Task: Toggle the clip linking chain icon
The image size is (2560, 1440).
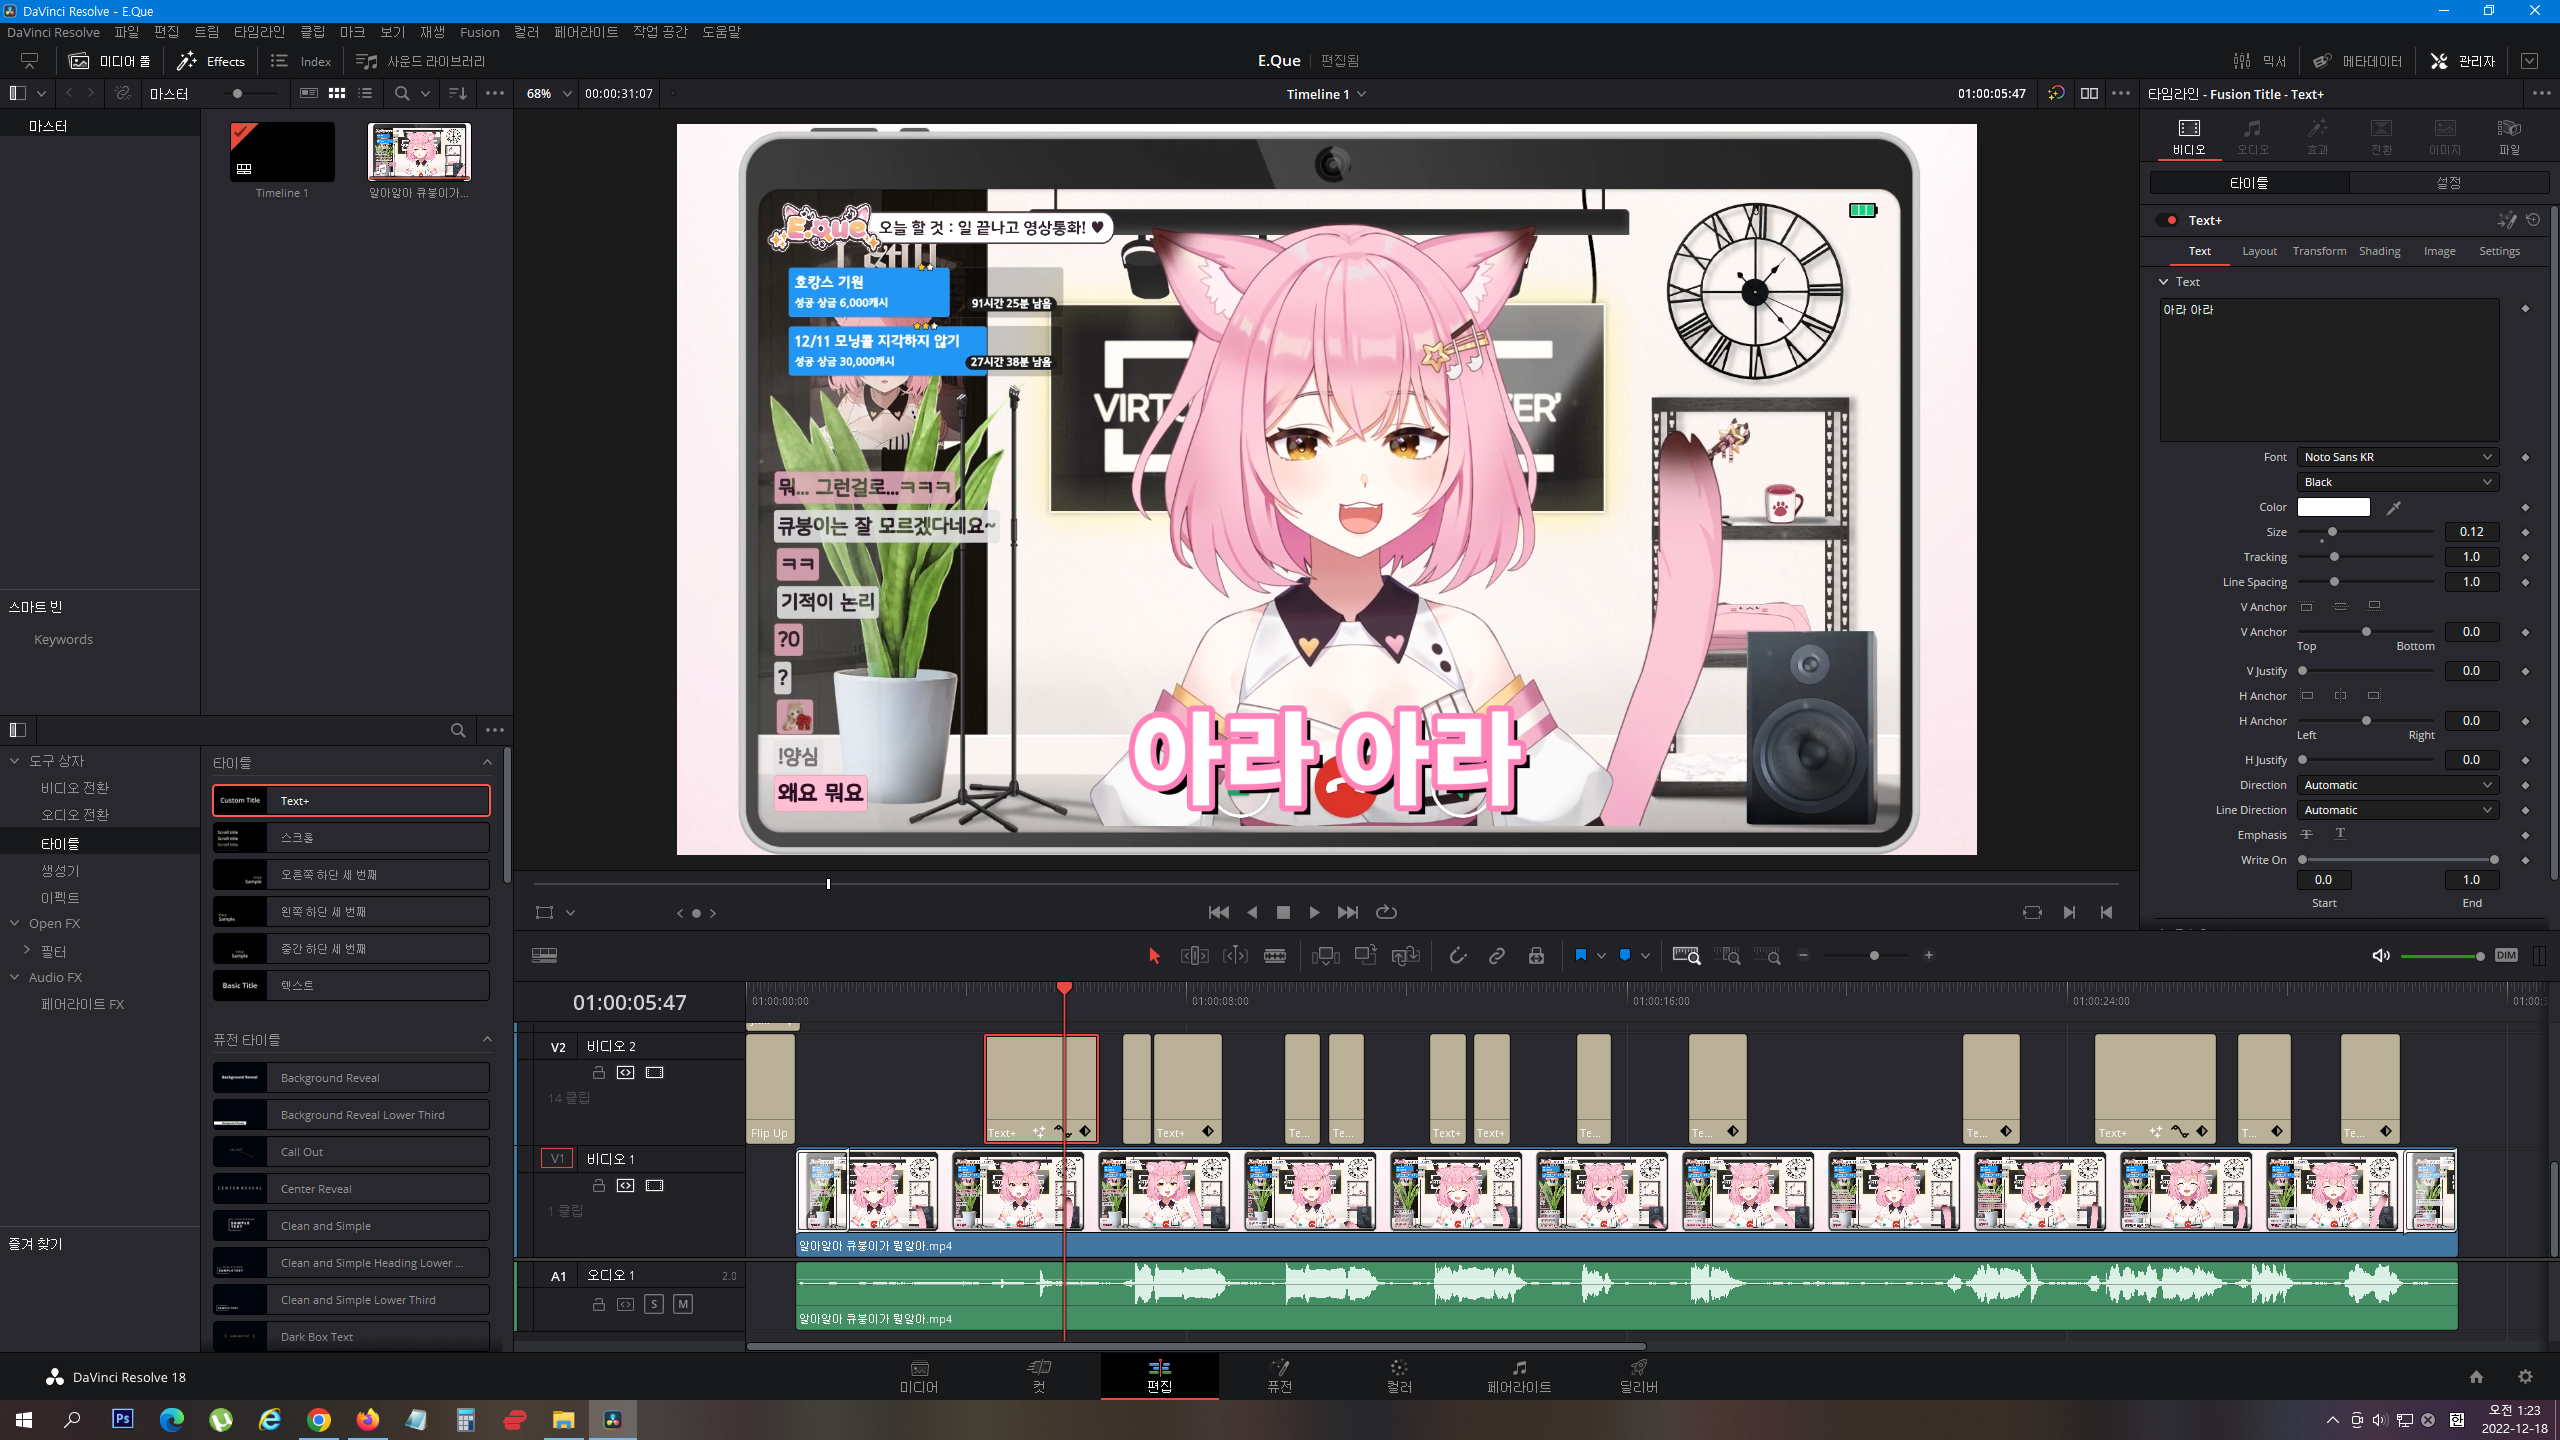Action: pos(1496,956)
